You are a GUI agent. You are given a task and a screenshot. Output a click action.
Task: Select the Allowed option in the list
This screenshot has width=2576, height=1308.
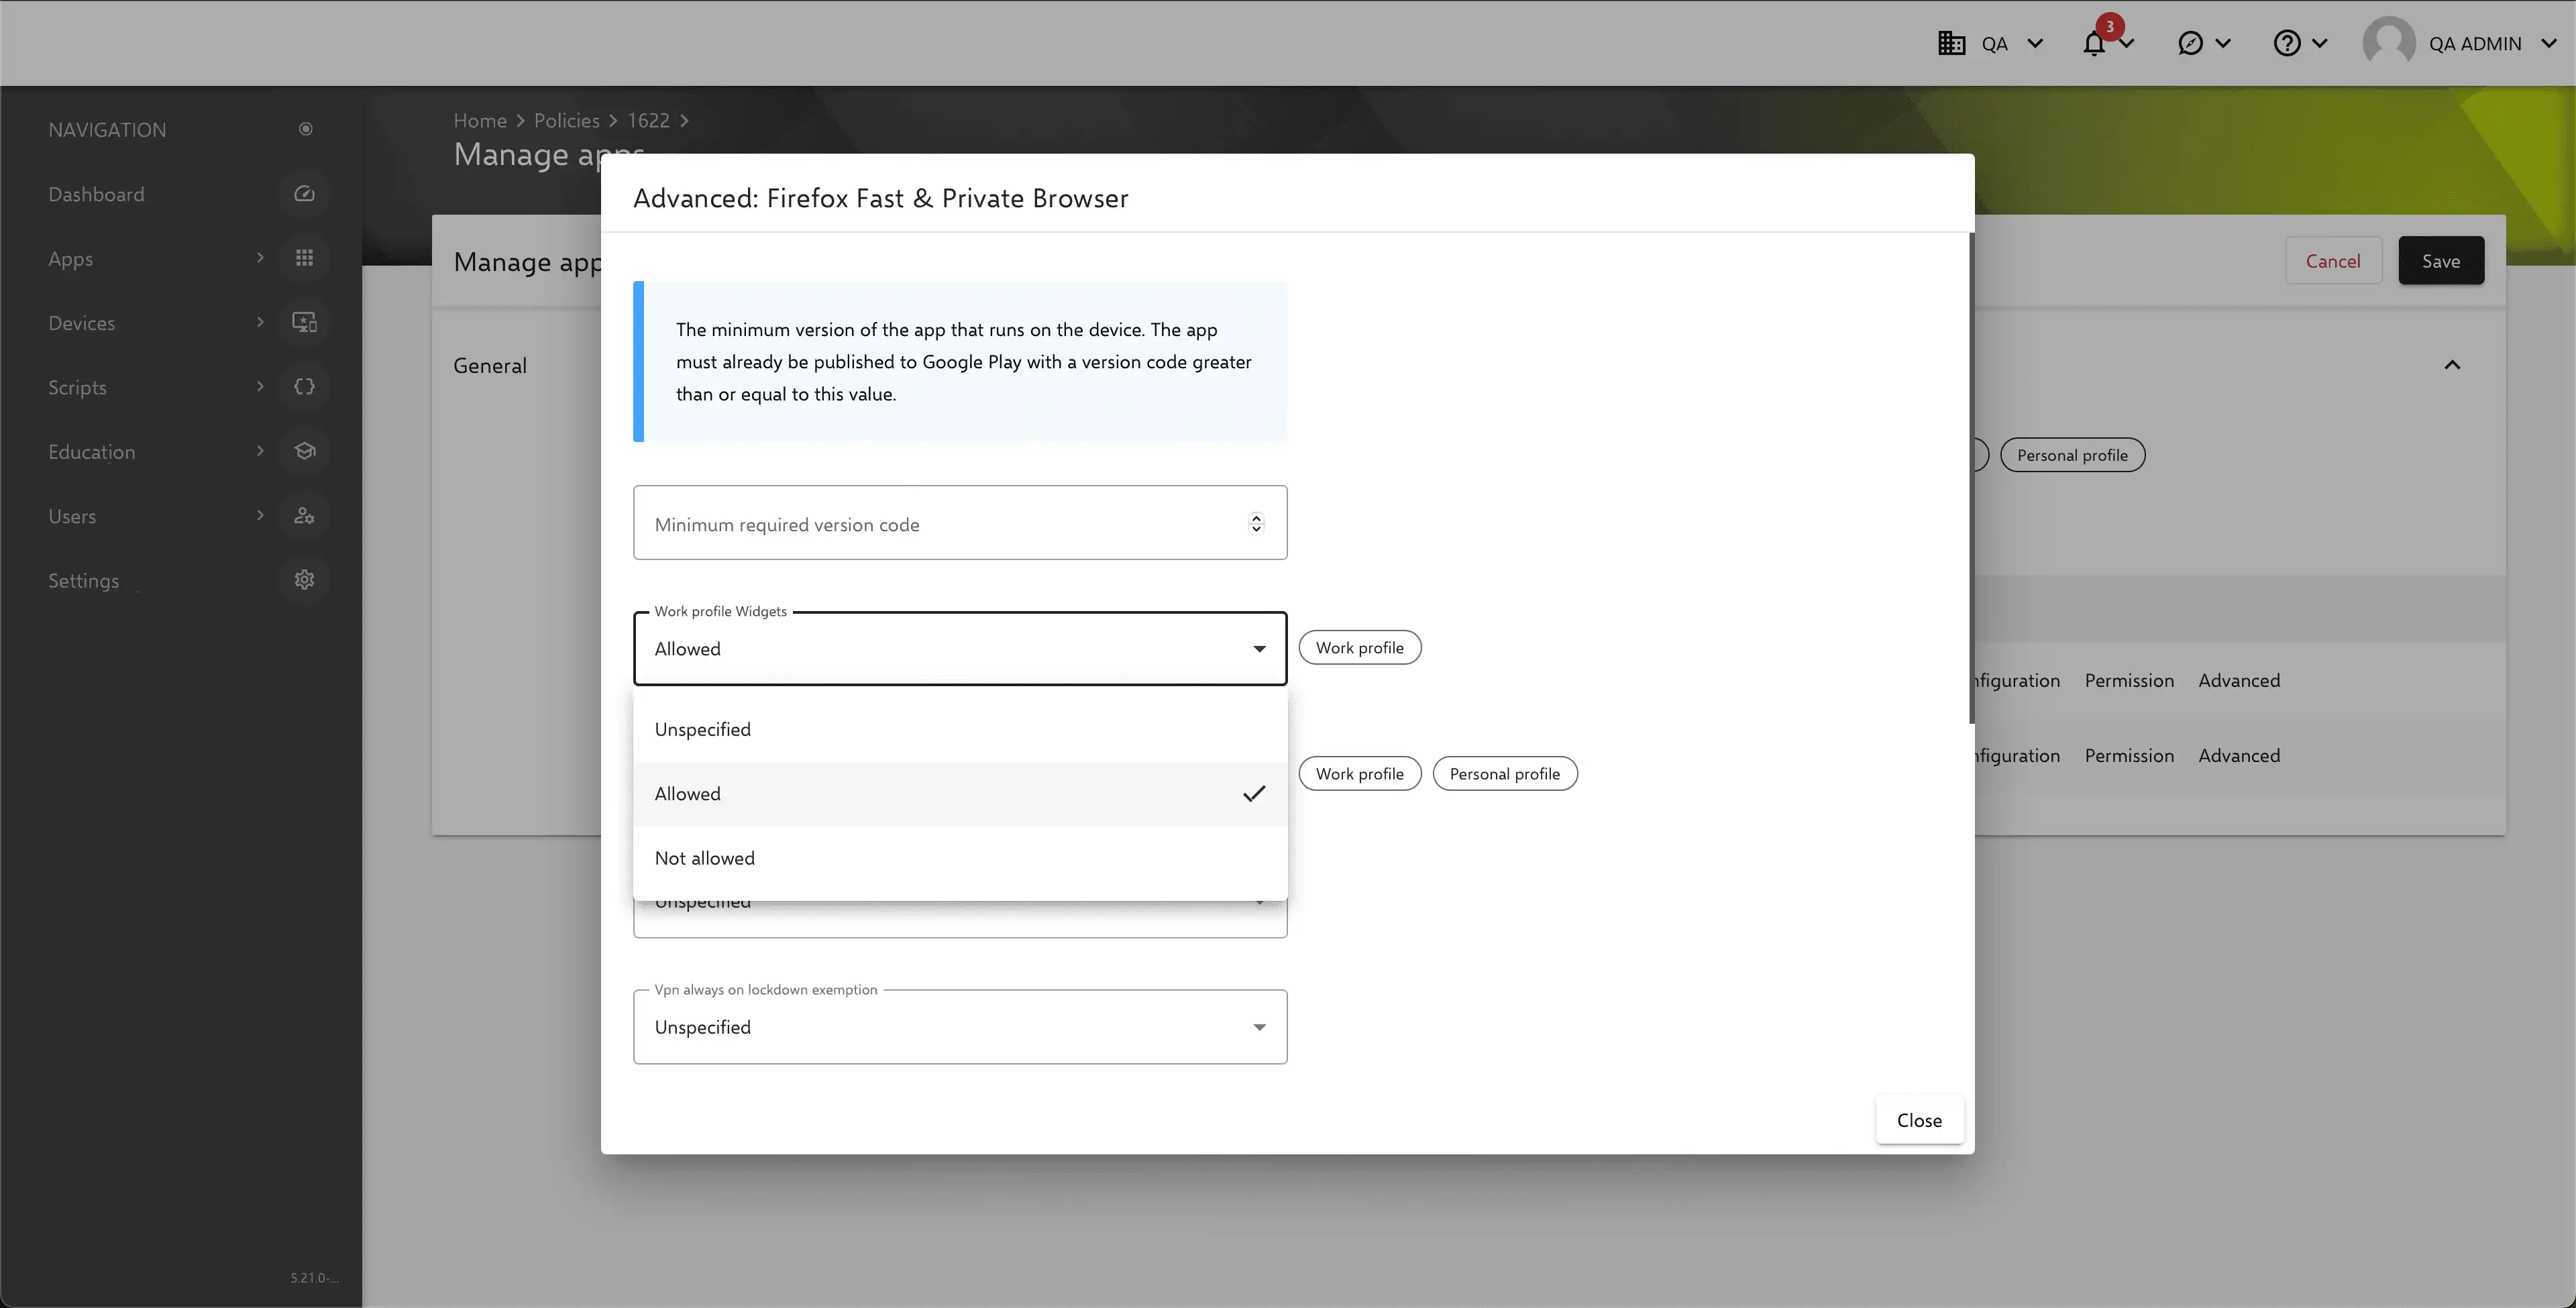(960, 794)
